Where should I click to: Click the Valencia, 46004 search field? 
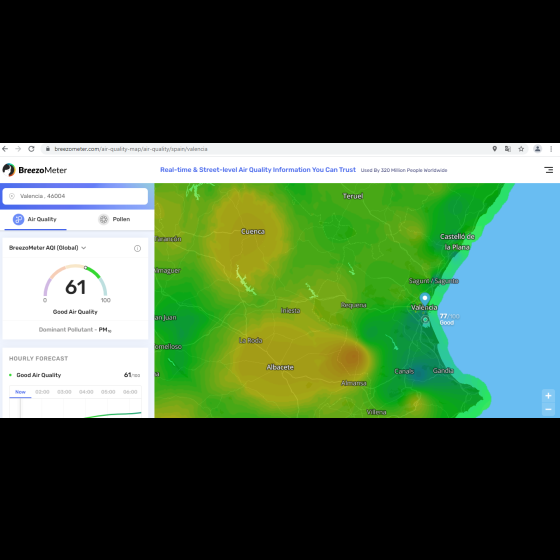coord(75,196)
